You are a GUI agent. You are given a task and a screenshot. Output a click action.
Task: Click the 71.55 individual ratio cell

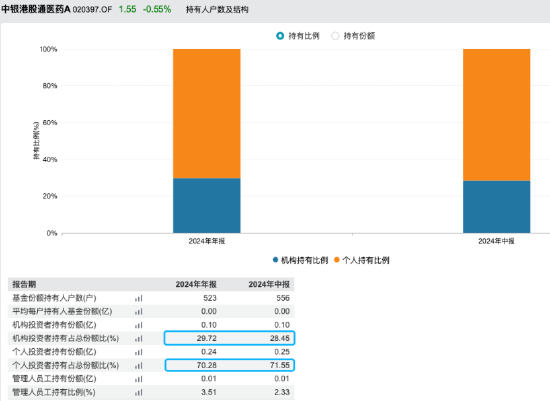point(280,365)
